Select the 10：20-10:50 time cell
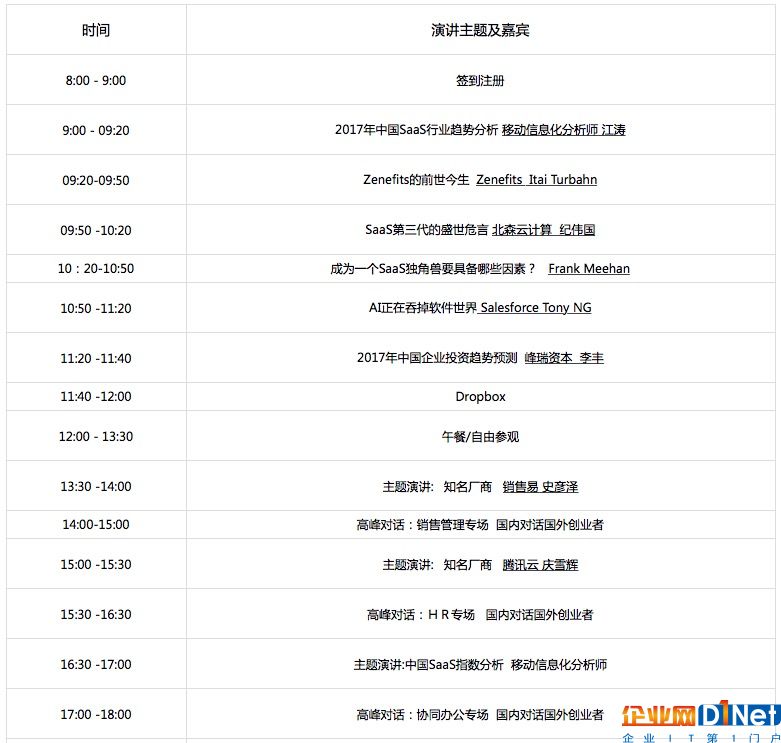Image resolution: width=781 pixels, height=743 pixels. pyautogui.click(x=96, y=268)
